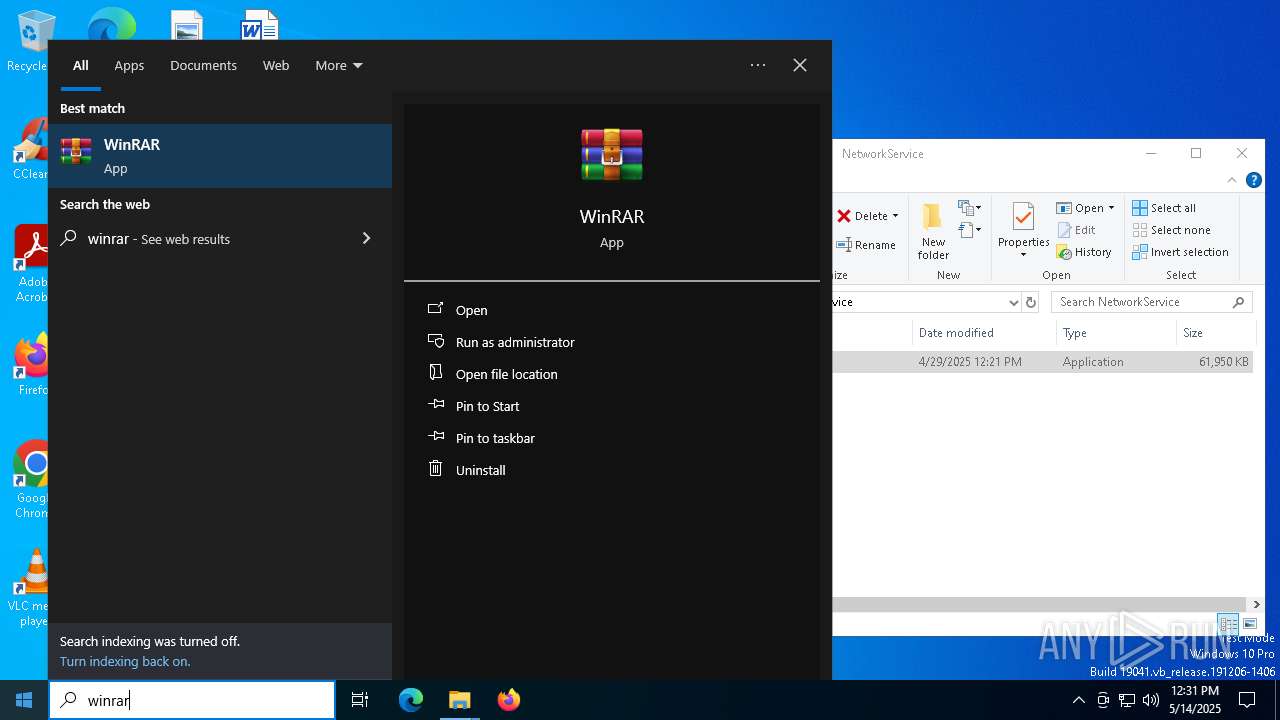Open network tray icon
The width and height of the screenshot is (1280, 720).
click(x=1127, y=700)
